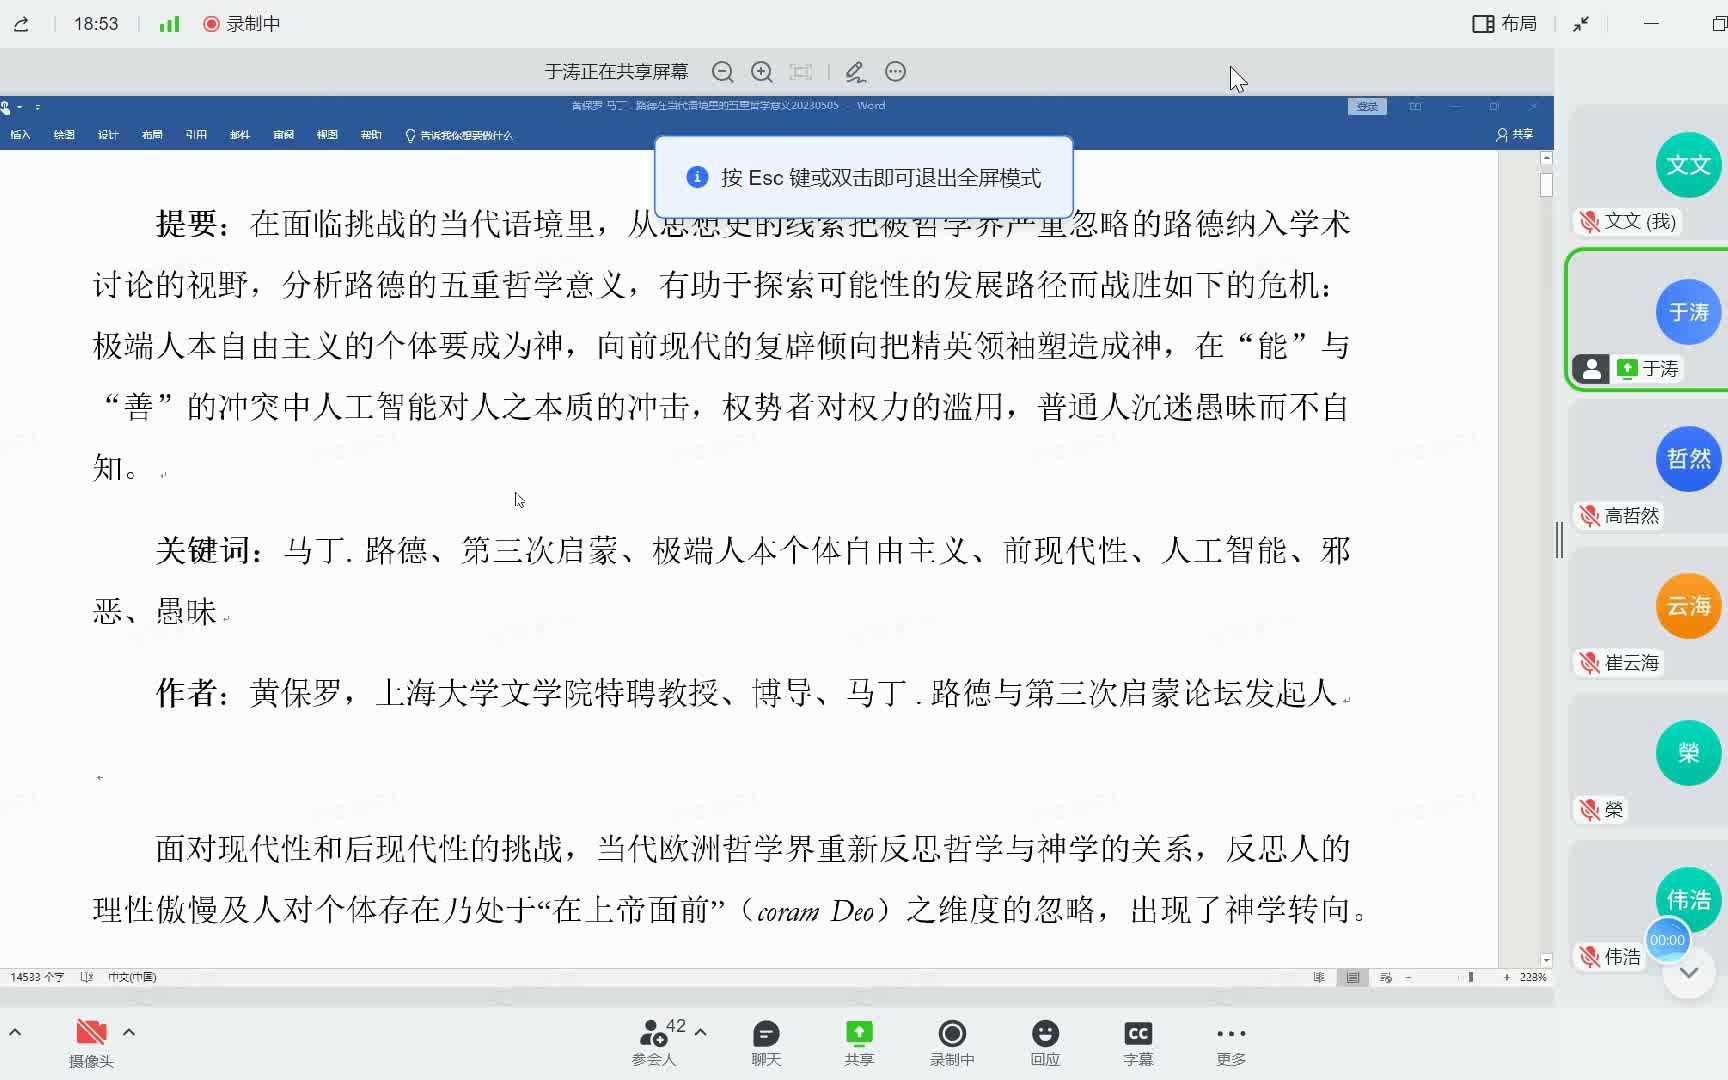
Task: Click the sharing icon beside 于涛 name
Action: click(1627, 369)
